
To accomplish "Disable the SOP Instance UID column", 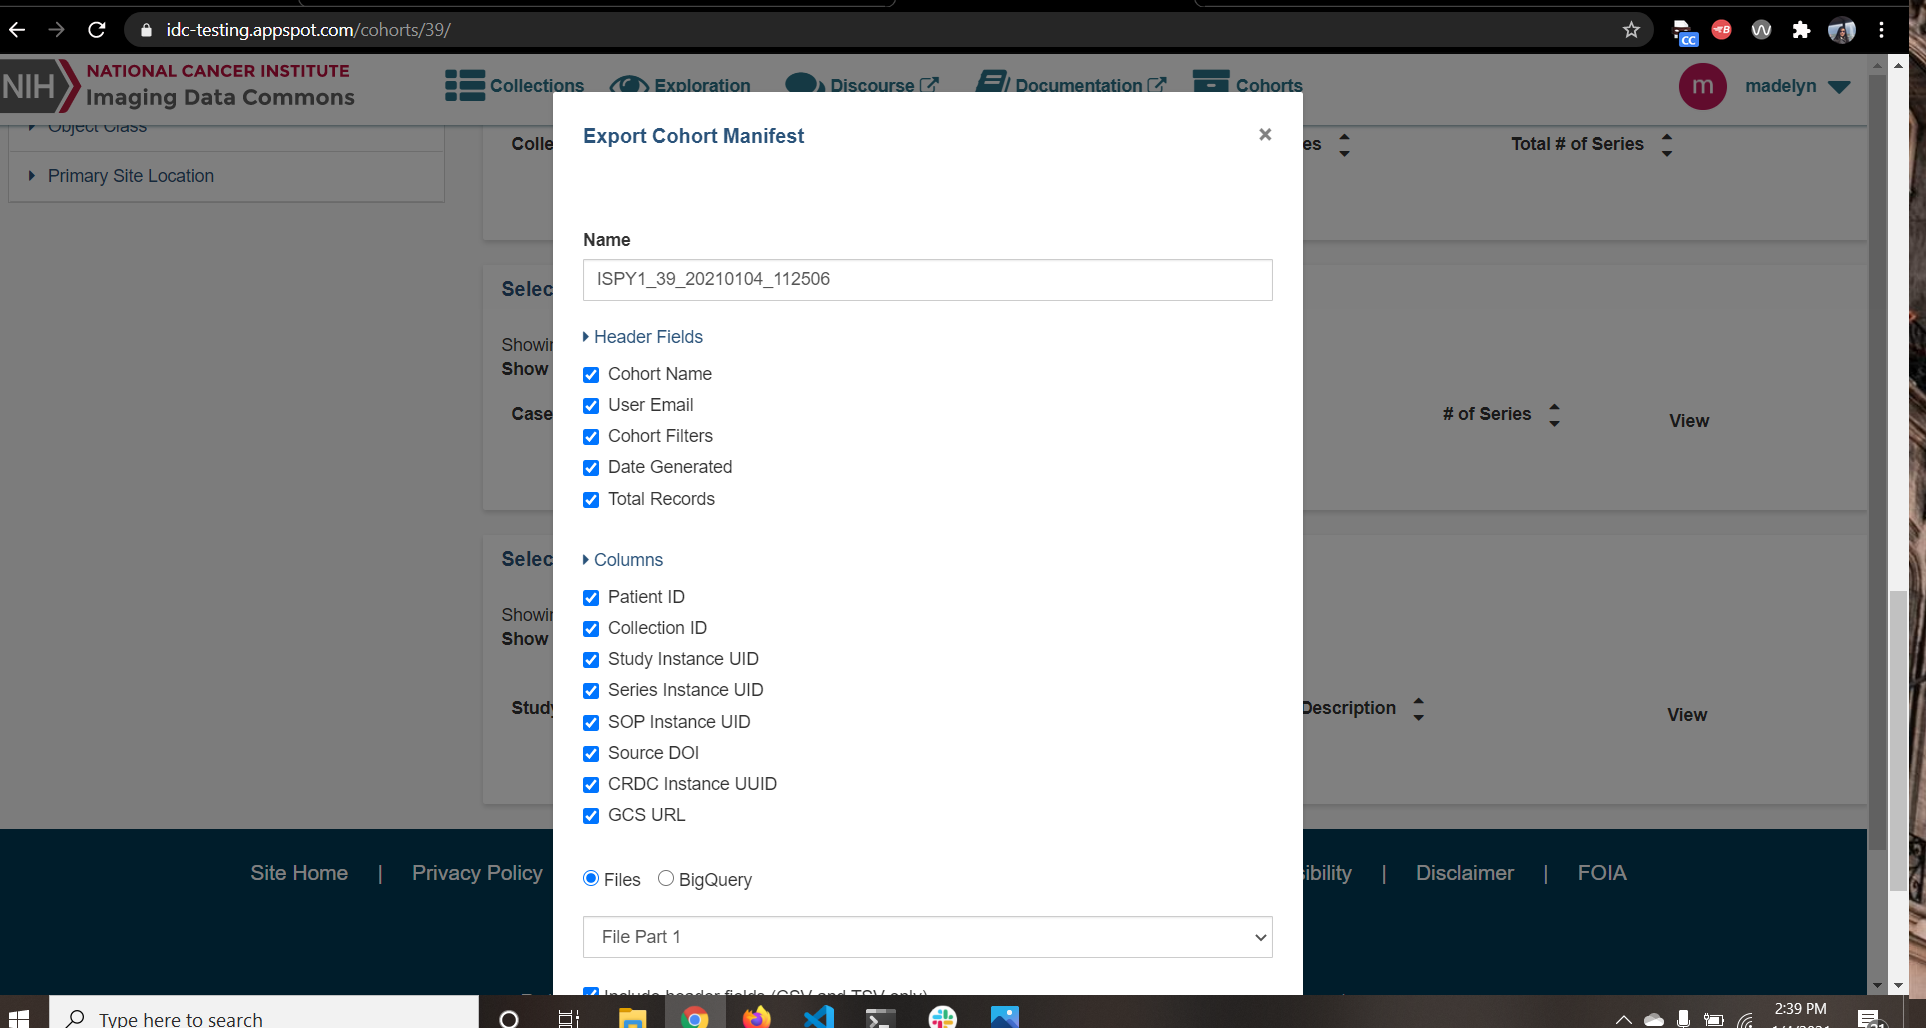I will tap(591, 723).
